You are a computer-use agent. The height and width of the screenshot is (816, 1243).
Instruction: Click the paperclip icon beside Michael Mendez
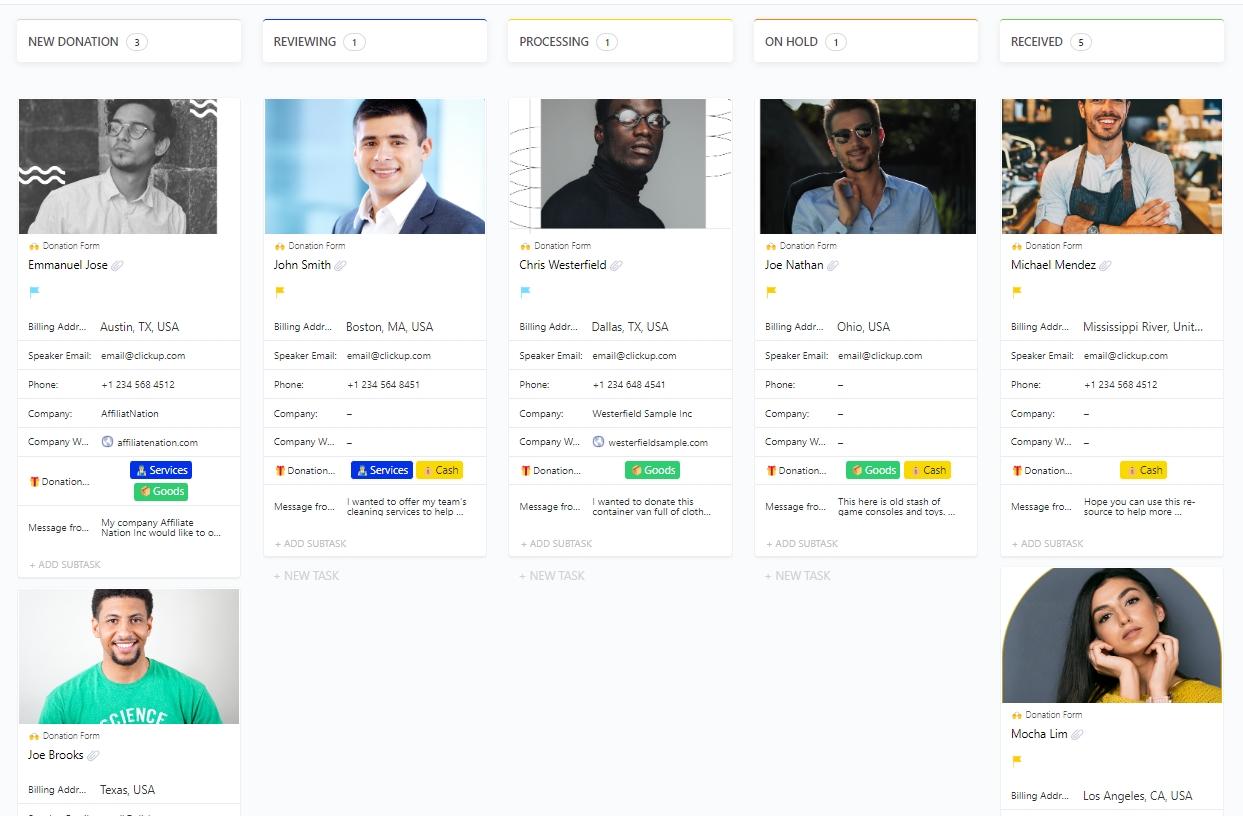coord(1105,266)
